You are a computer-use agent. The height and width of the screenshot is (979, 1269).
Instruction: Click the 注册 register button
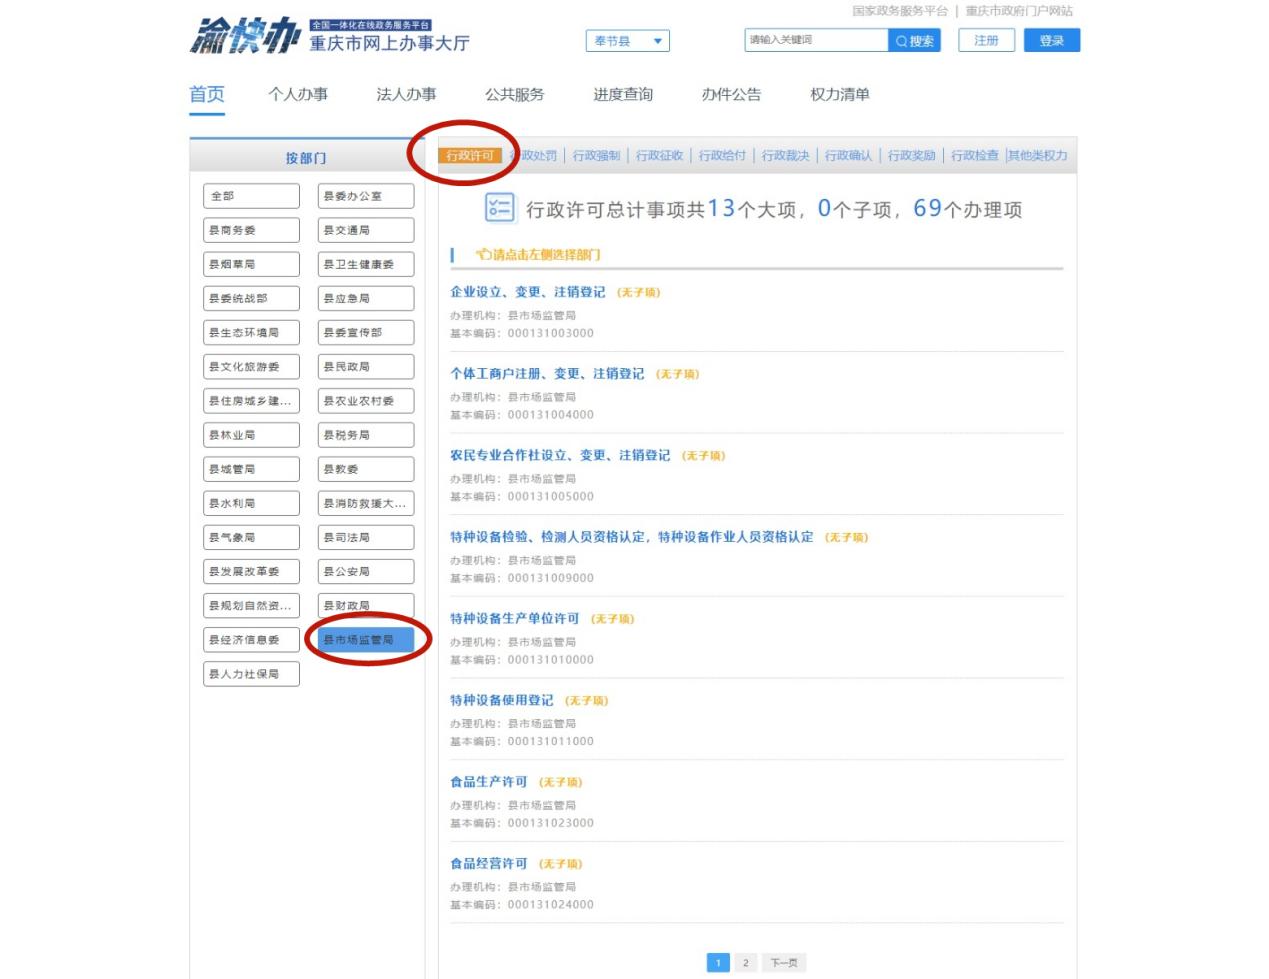click(x=986, y=40)
